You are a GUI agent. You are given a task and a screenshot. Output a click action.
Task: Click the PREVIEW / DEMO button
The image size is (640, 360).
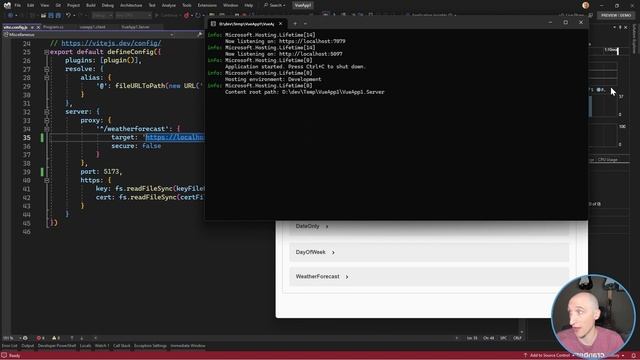coord(616,15)
